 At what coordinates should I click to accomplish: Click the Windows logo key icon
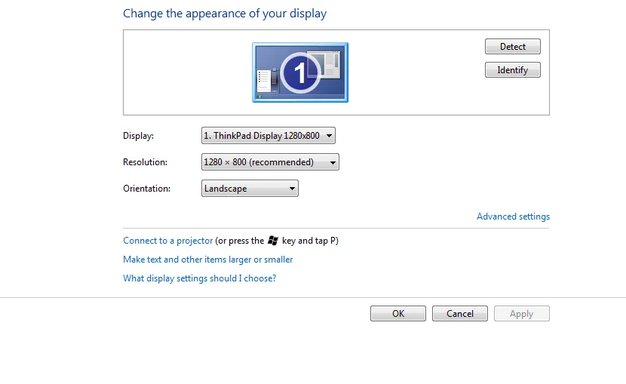[273, 240]
